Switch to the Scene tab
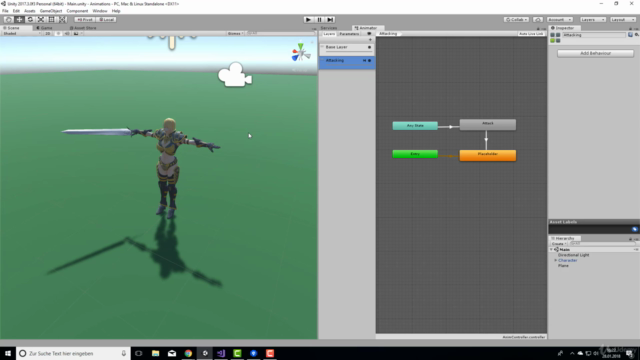 [x=12, y=28]
